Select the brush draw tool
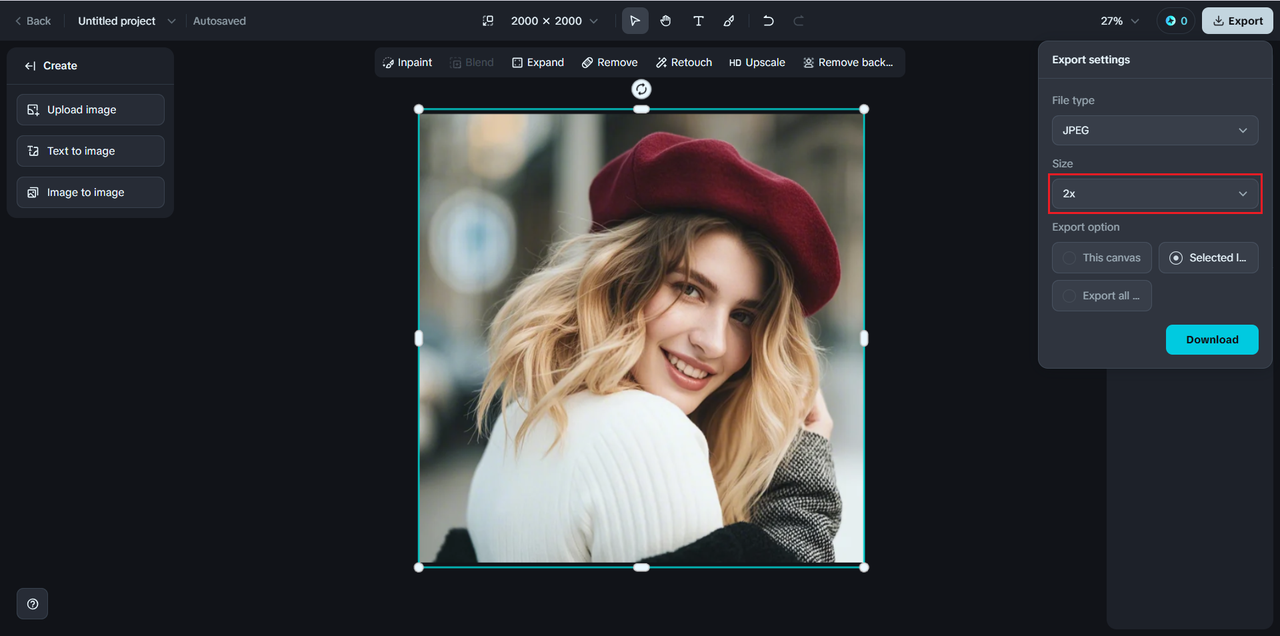This screenshot has height=636, width=1280. coord(729,21)
